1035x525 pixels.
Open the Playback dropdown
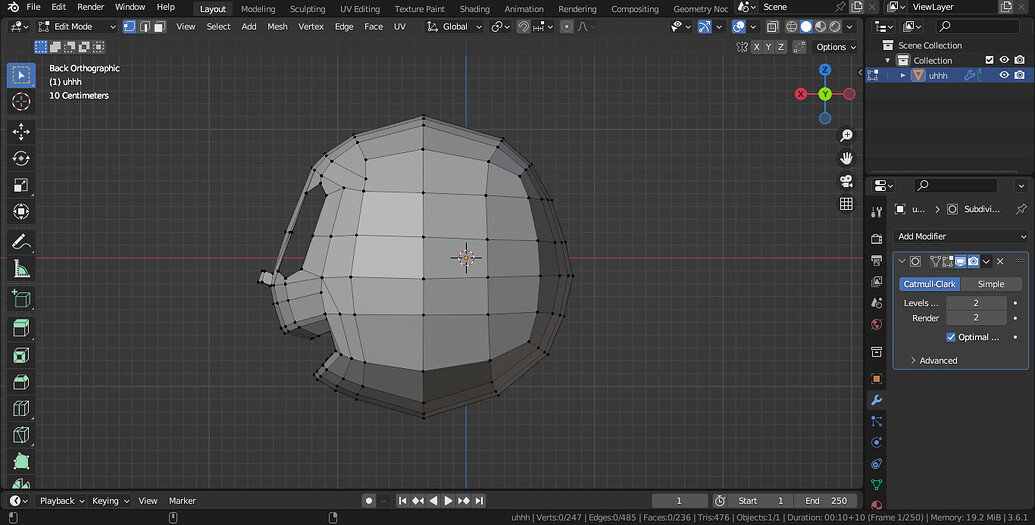pos(62,501)
